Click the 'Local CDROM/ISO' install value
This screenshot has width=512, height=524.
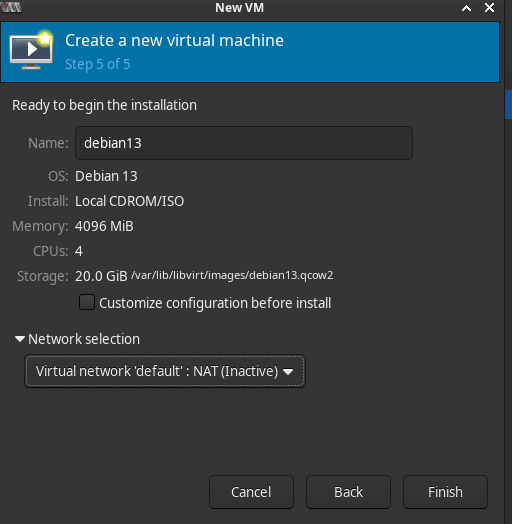click(130, 201)
